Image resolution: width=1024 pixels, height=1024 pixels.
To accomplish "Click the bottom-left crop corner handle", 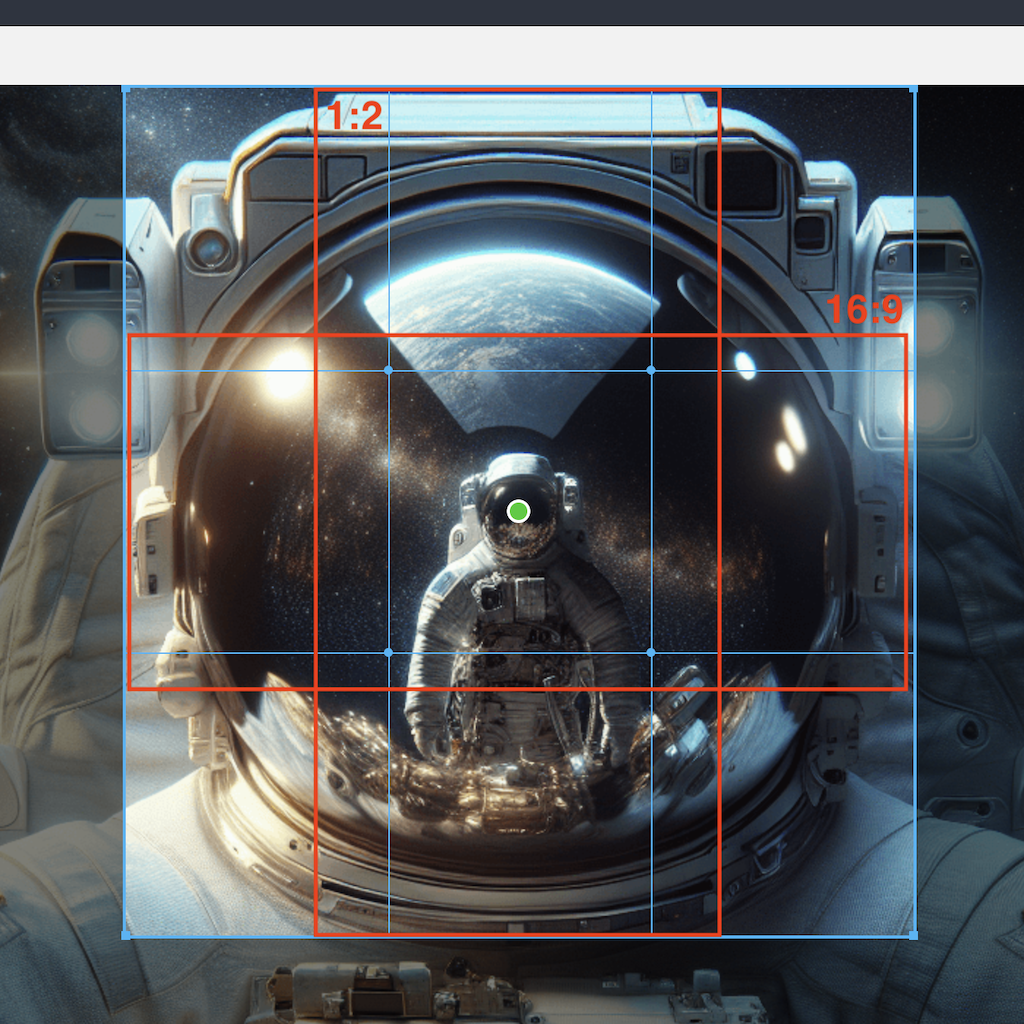I will 125,936.
